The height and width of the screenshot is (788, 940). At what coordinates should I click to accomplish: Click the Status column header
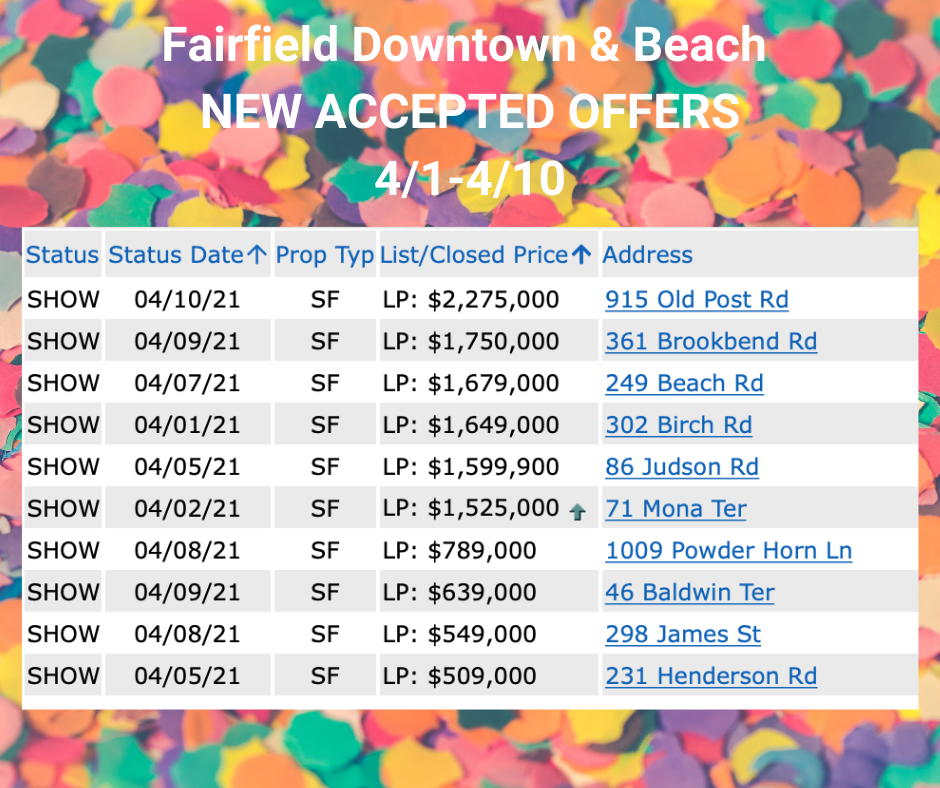tap(62, 255)
